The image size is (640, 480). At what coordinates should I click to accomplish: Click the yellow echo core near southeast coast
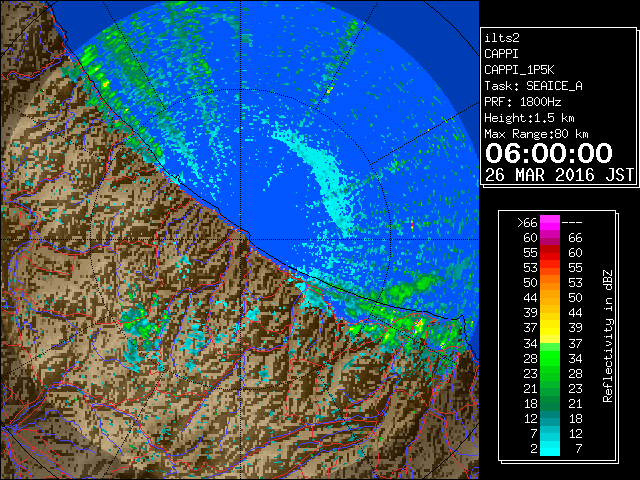point(419,325)
